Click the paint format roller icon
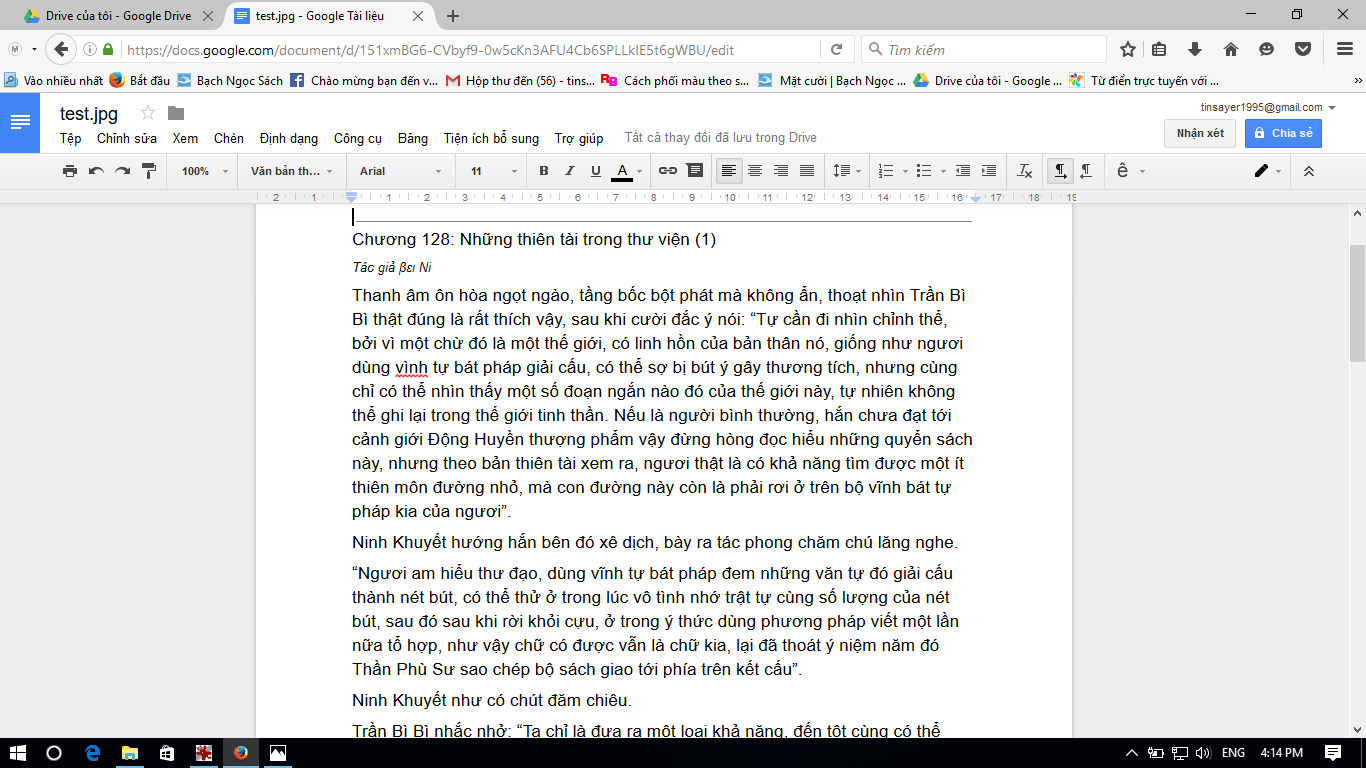This screenshot has height=768, width=1366. click(x=149, y=171)
